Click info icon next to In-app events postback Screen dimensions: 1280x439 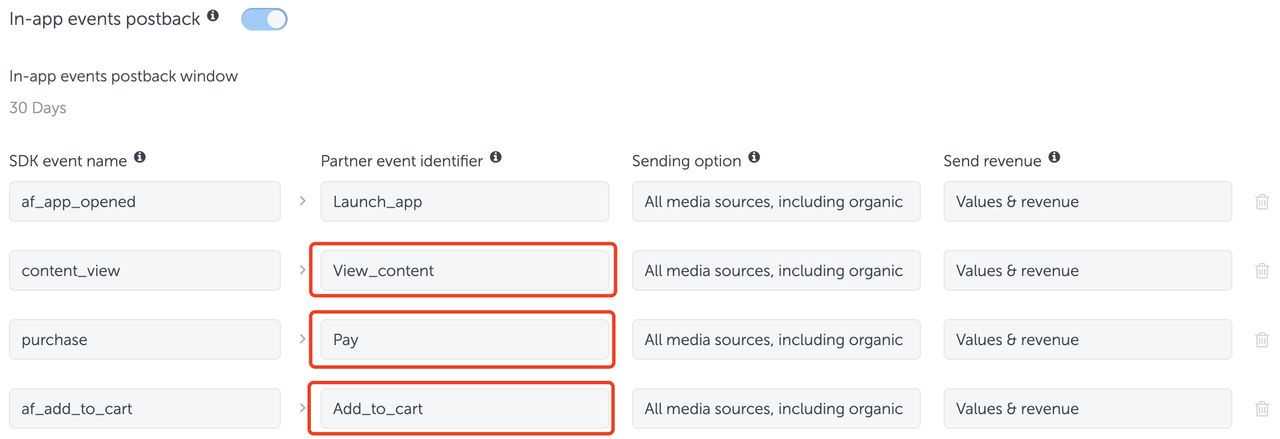tap(213, 16)
